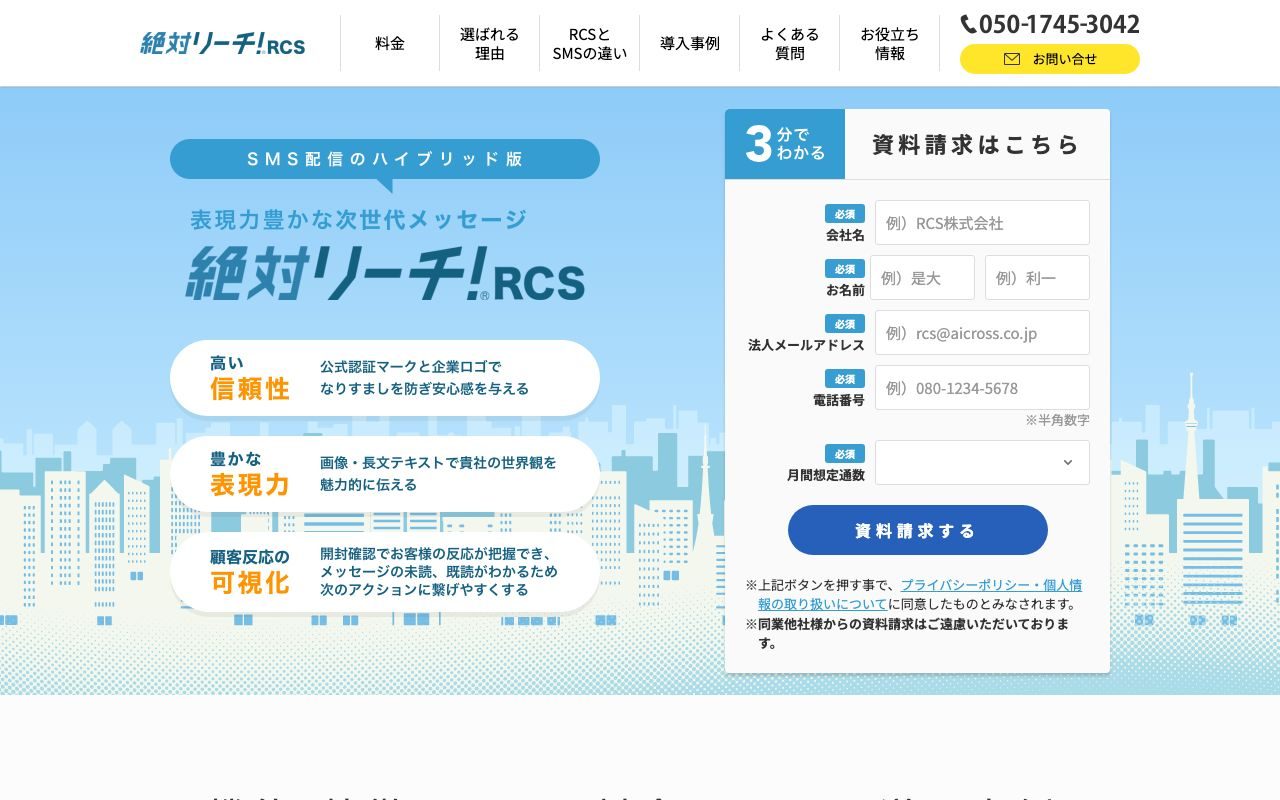The image size is (1280, 800).
Task: Click the 資料請求はこちら form heading
Action: click(x=977, y=144)
